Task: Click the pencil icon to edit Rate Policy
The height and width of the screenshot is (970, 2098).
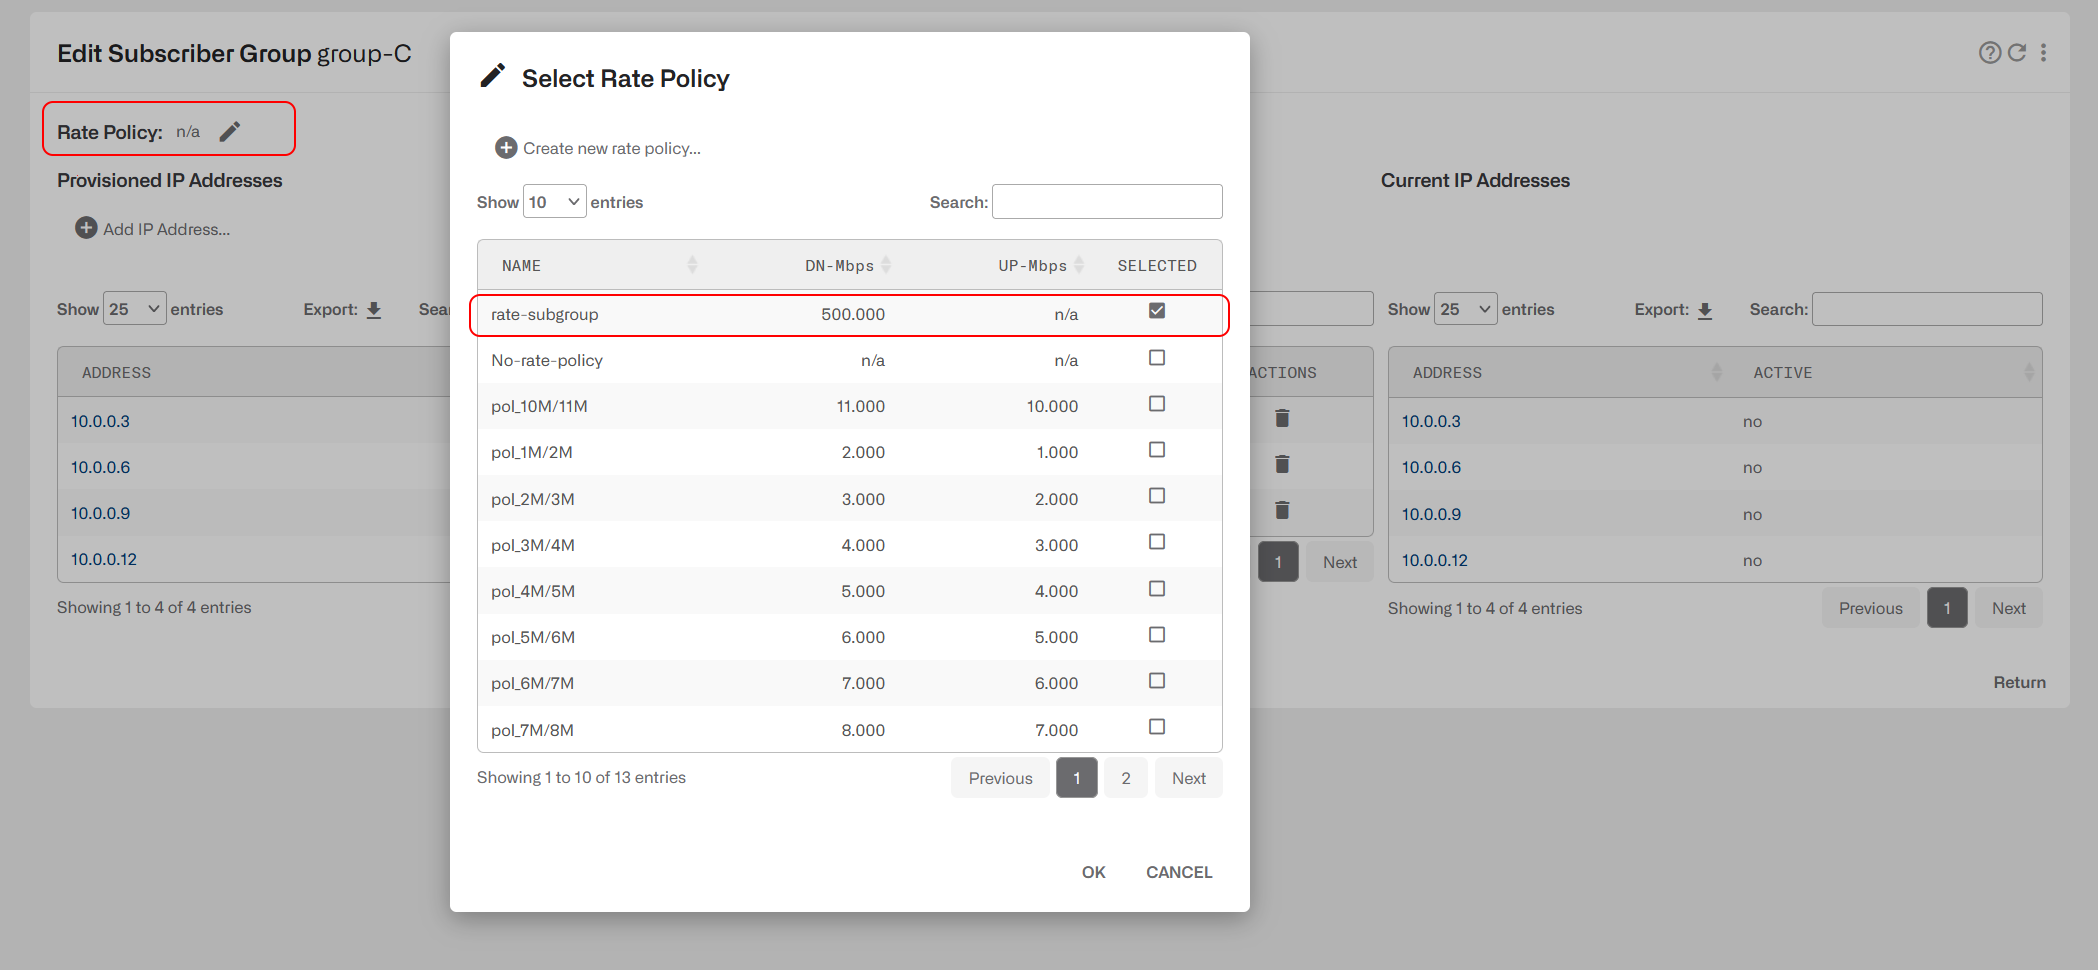Action: pyautogui.click(x=231, y=130)
